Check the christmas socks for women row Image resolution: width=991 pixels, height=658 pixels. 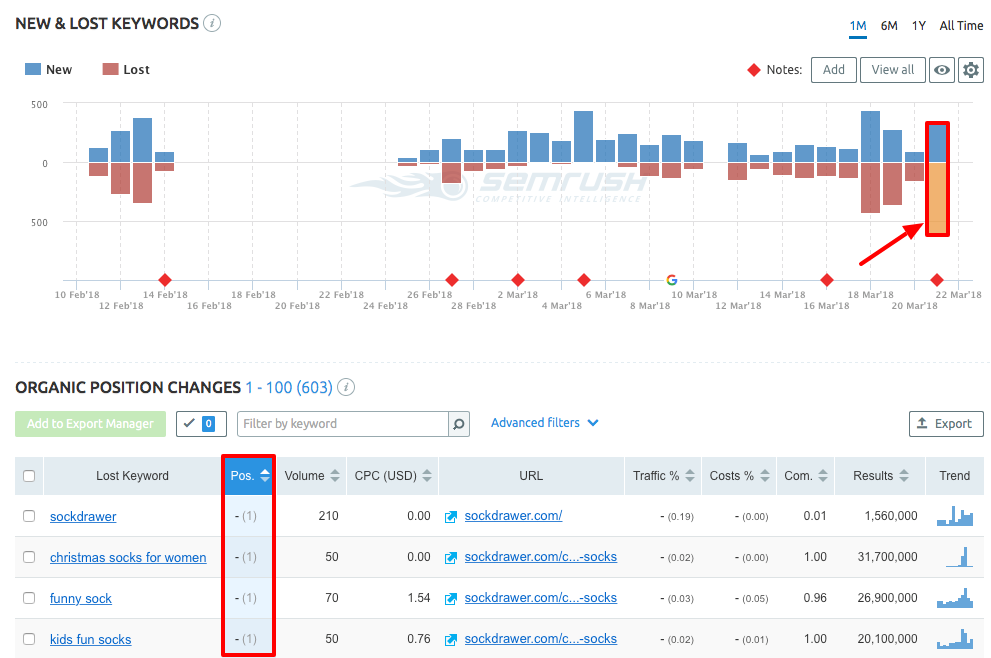click(x=29, y=557)
